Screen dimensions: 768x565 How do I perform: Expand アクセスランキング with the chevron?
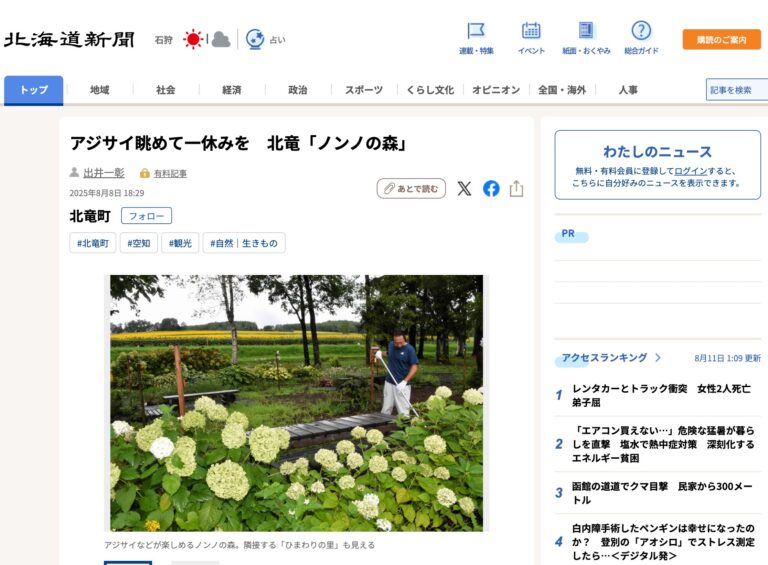coord(657,357)
